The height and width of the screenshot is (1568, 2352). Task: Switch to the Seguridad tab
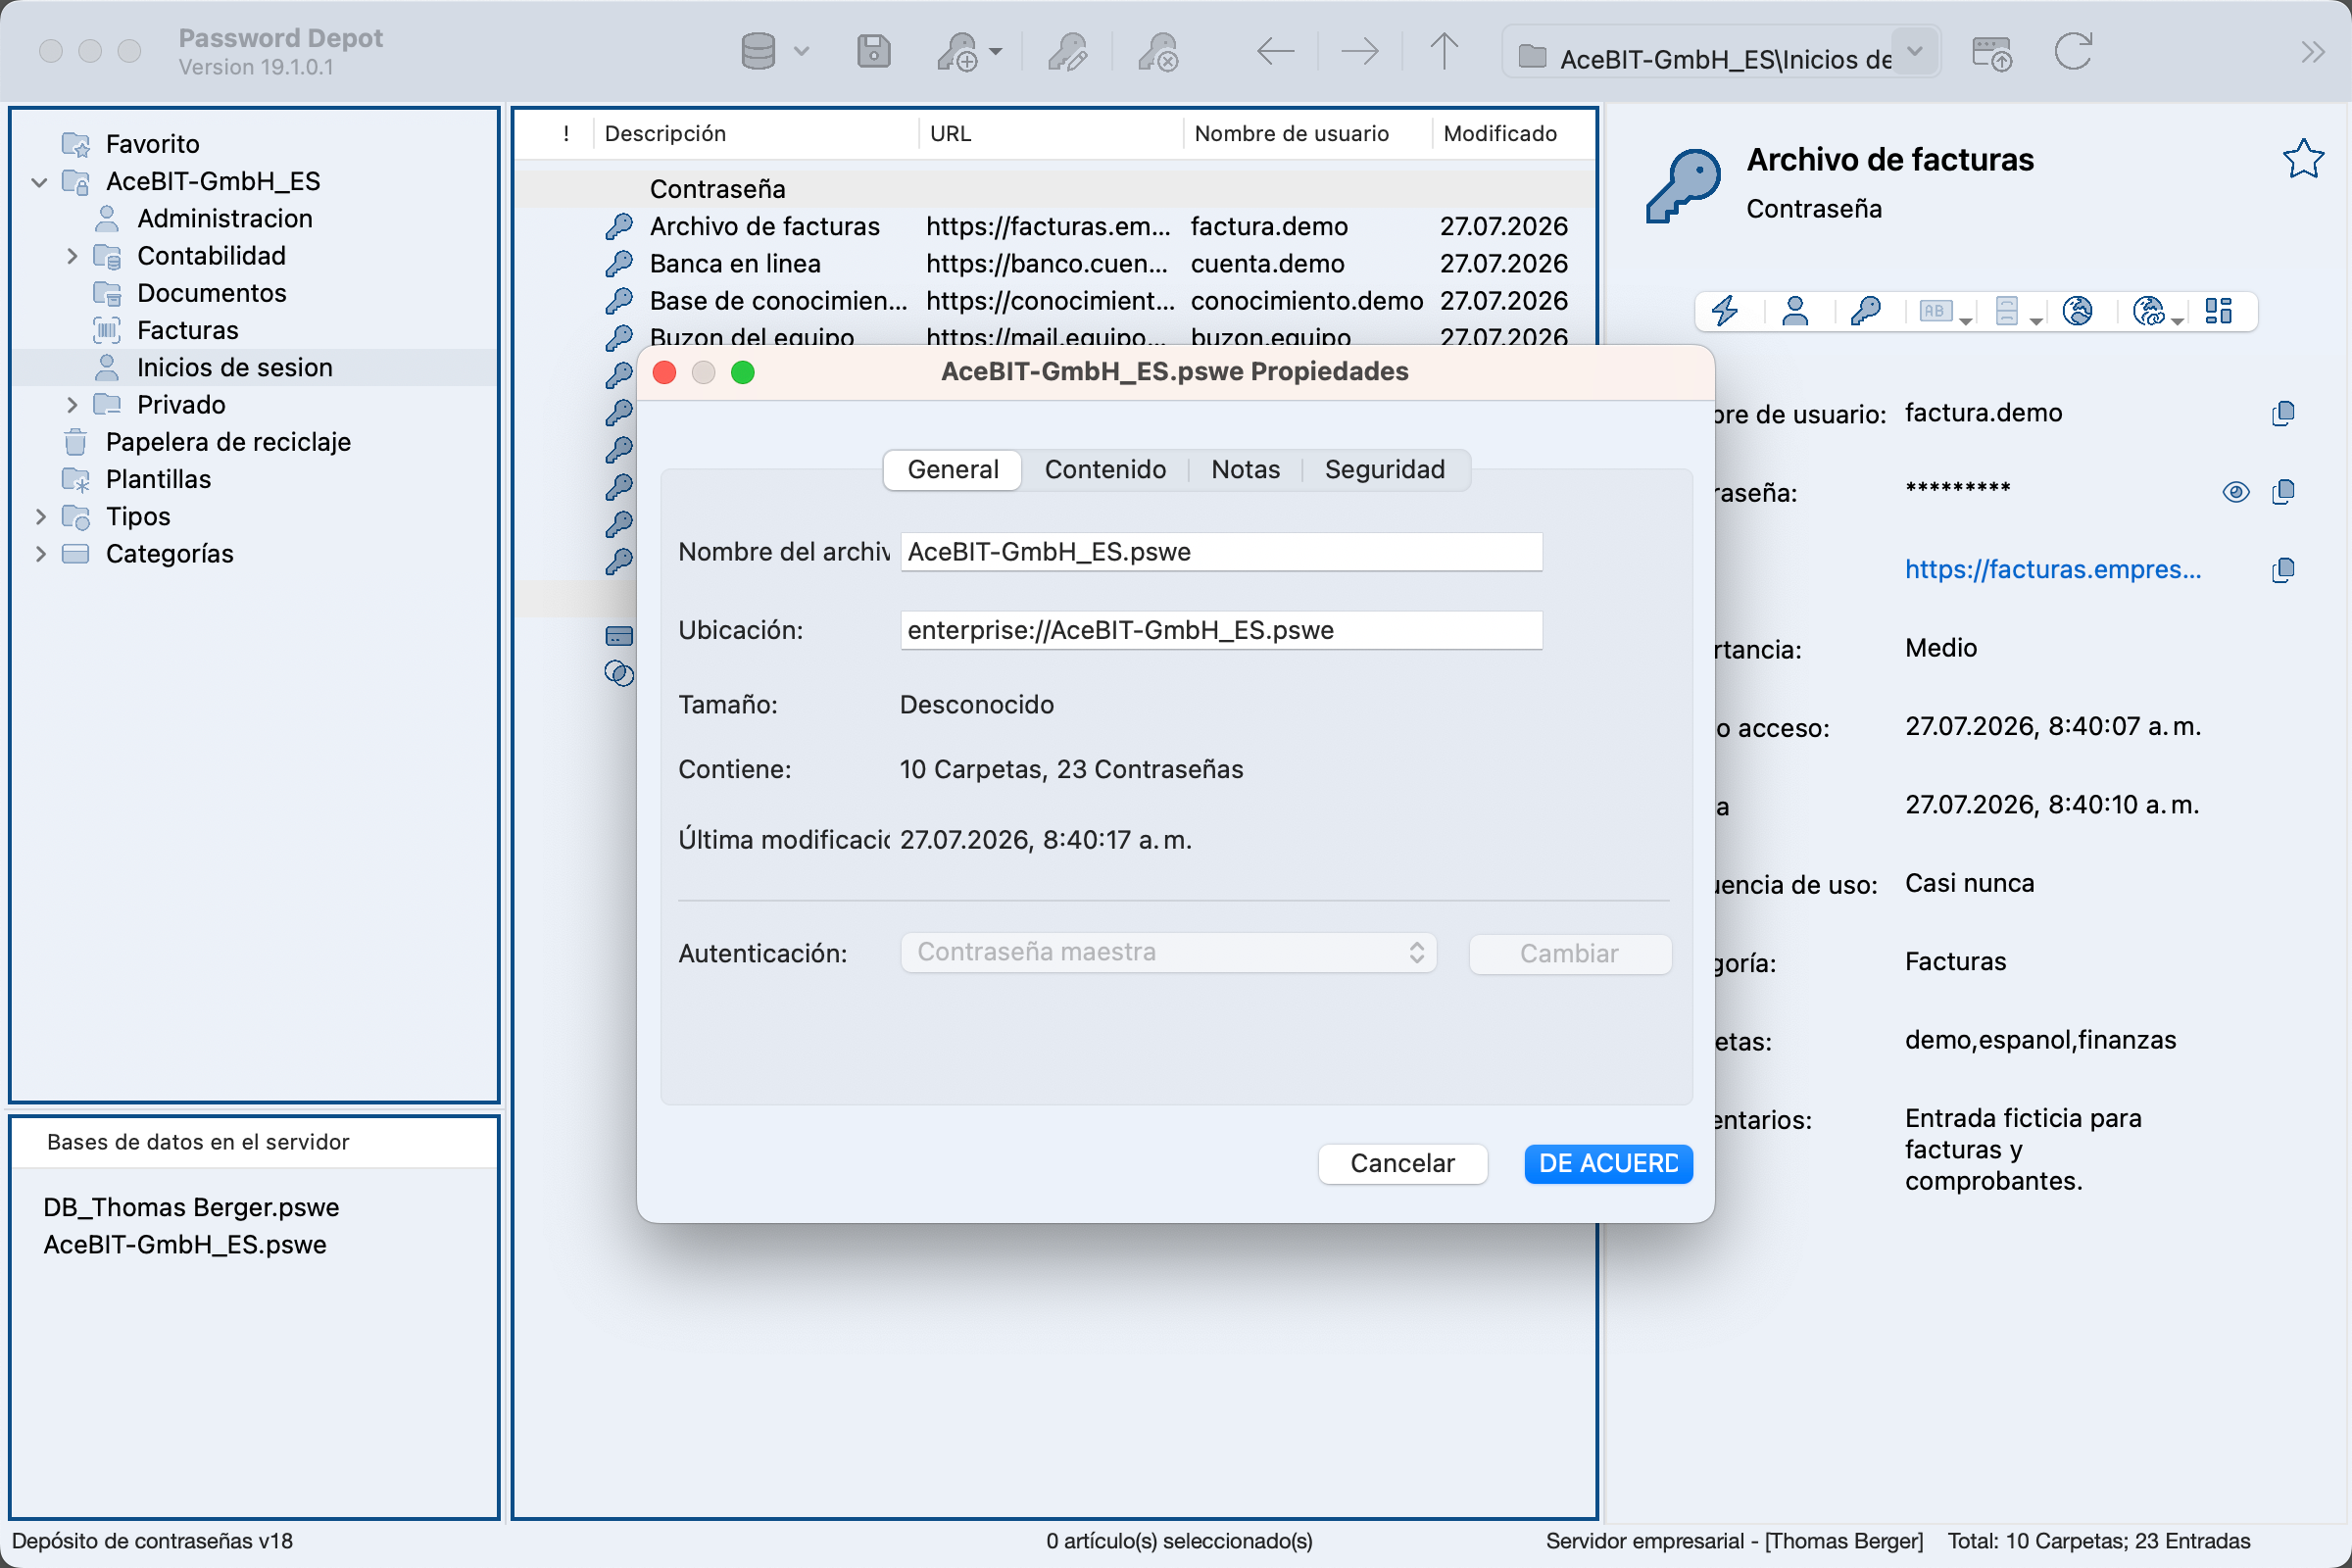(1384, 469)
